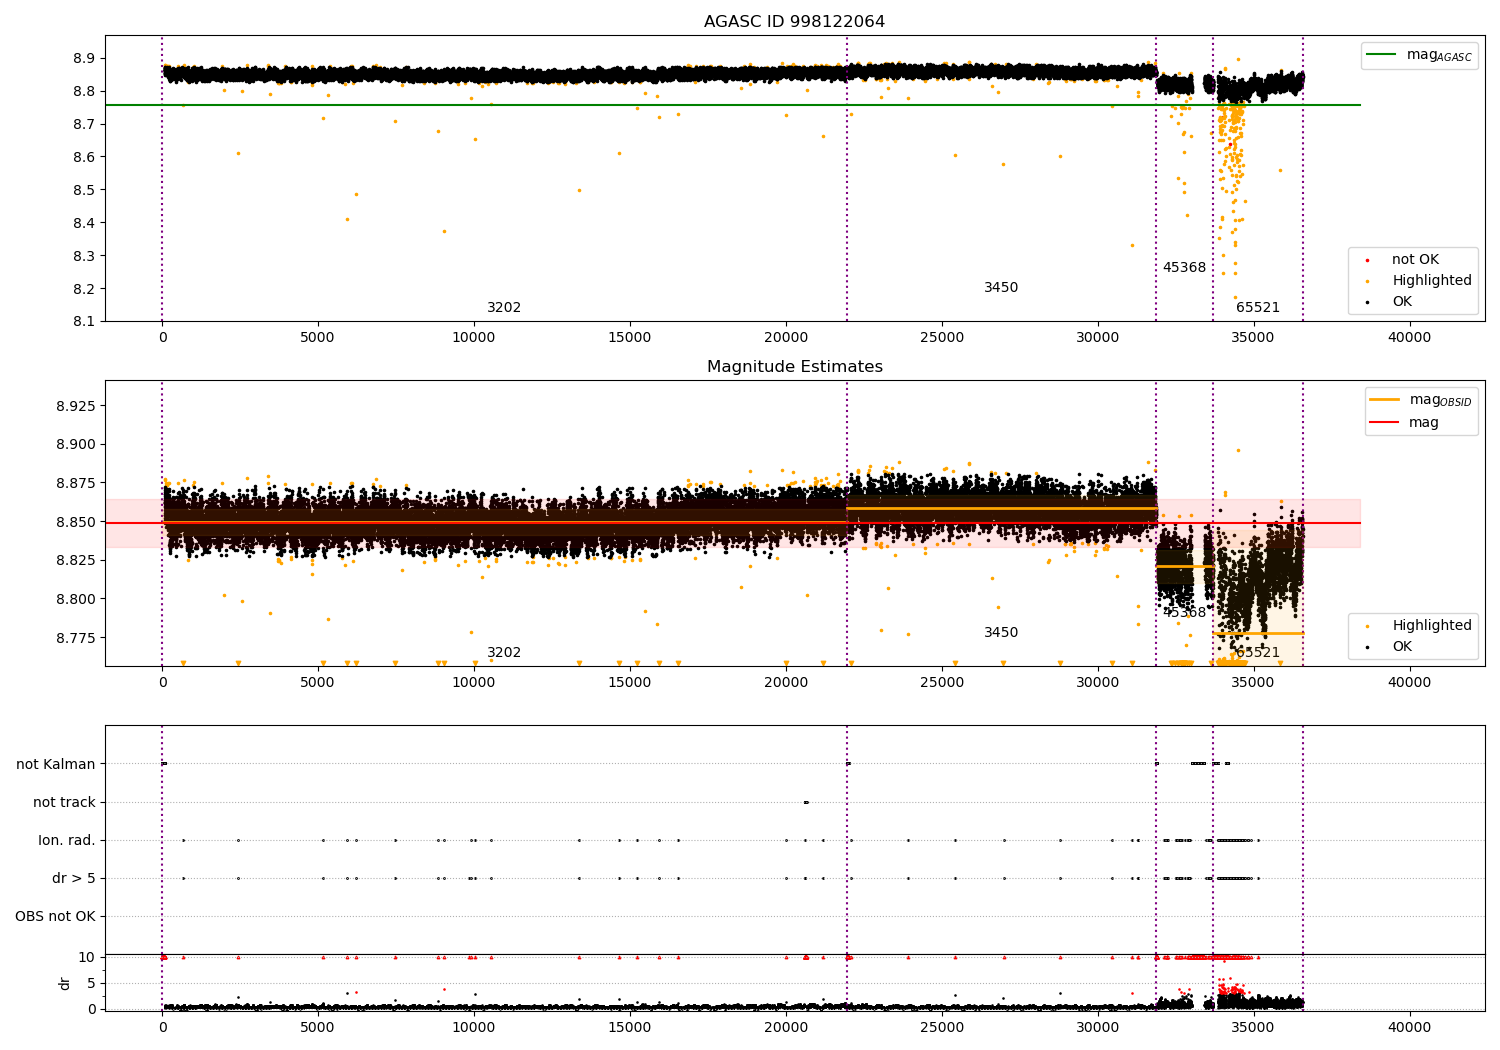Click the 8.900 y-tick label

point(76,445)
